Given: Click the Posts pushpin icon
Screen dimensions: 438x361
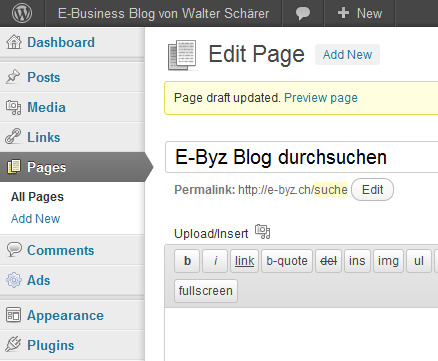Looking at the screenshot, I should [13, 77].
